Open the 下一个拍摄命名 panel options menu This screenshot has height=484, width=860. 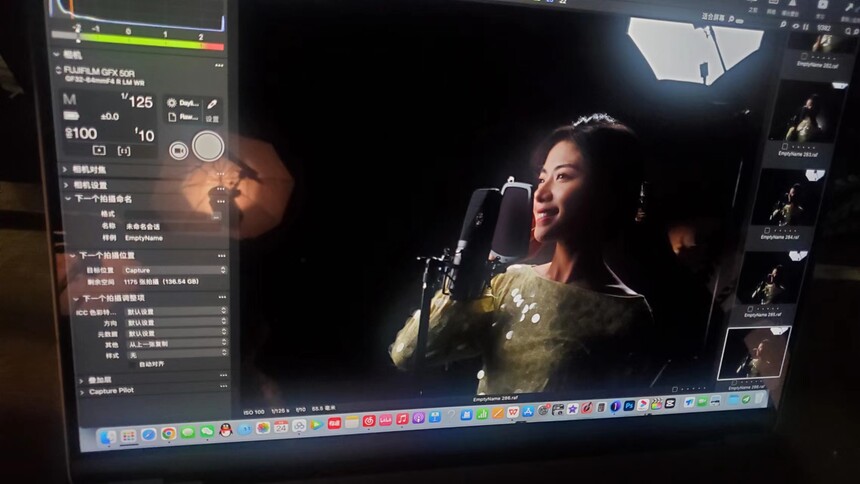click(x=221, y=201)
